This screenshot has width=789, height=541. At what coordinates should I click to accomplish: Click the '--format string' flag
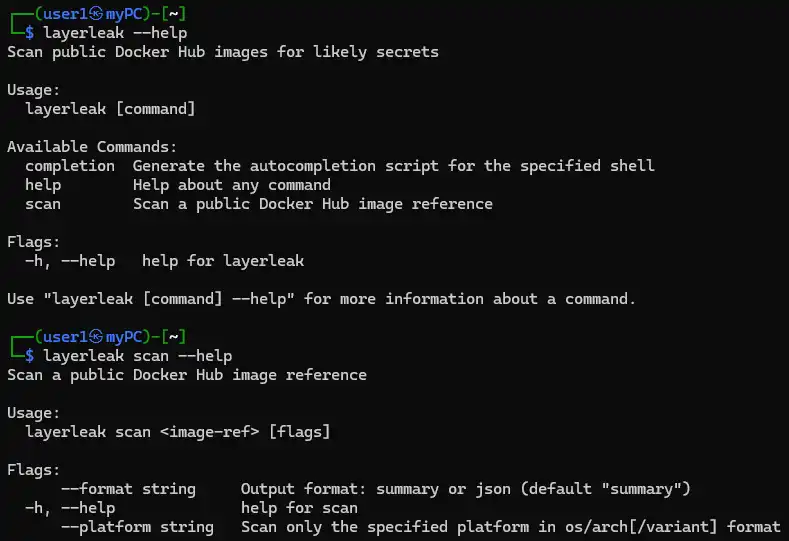128,489
